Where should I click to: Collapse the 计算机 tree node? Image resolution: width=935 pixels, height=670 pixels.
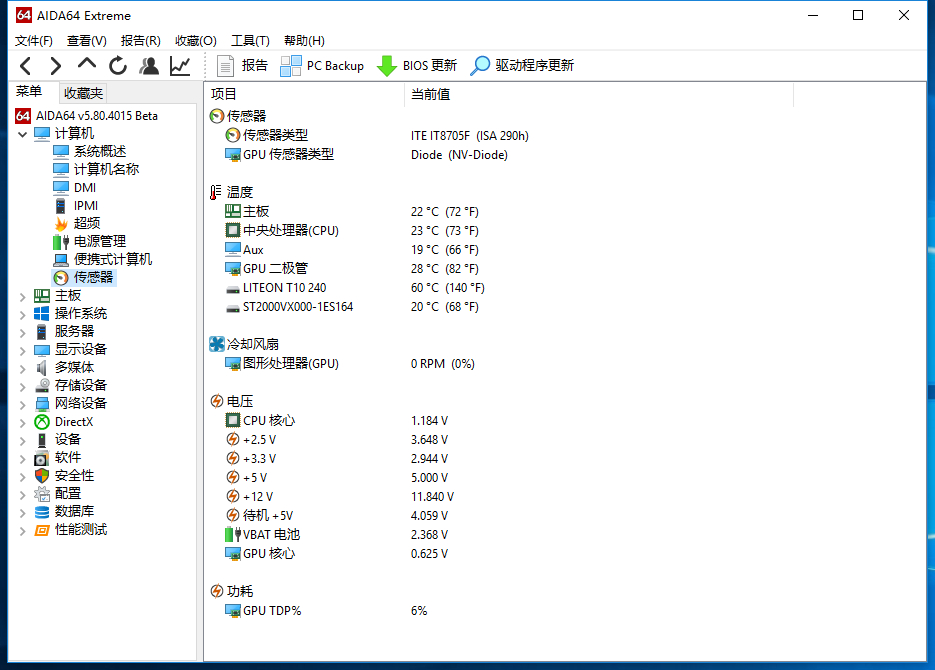[x=22, y=134]
